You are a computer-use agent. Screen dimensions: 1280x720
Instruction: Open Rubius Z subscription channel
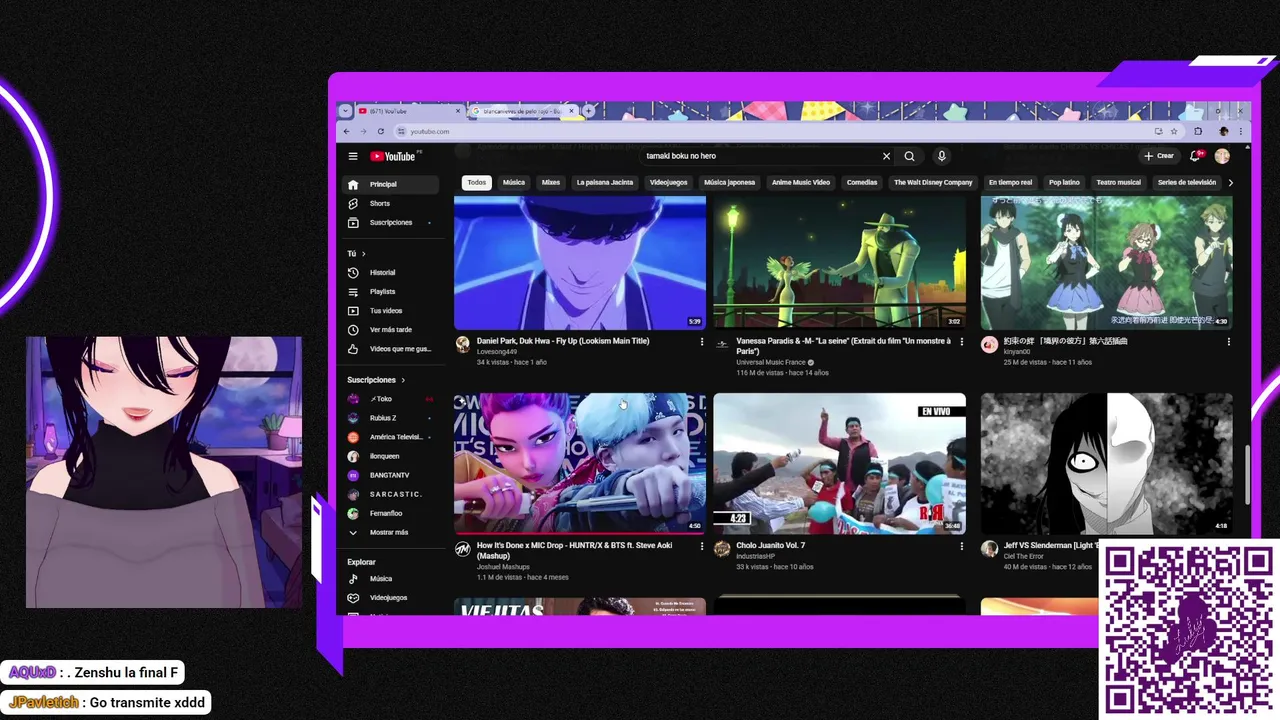[x=390, y=418]
